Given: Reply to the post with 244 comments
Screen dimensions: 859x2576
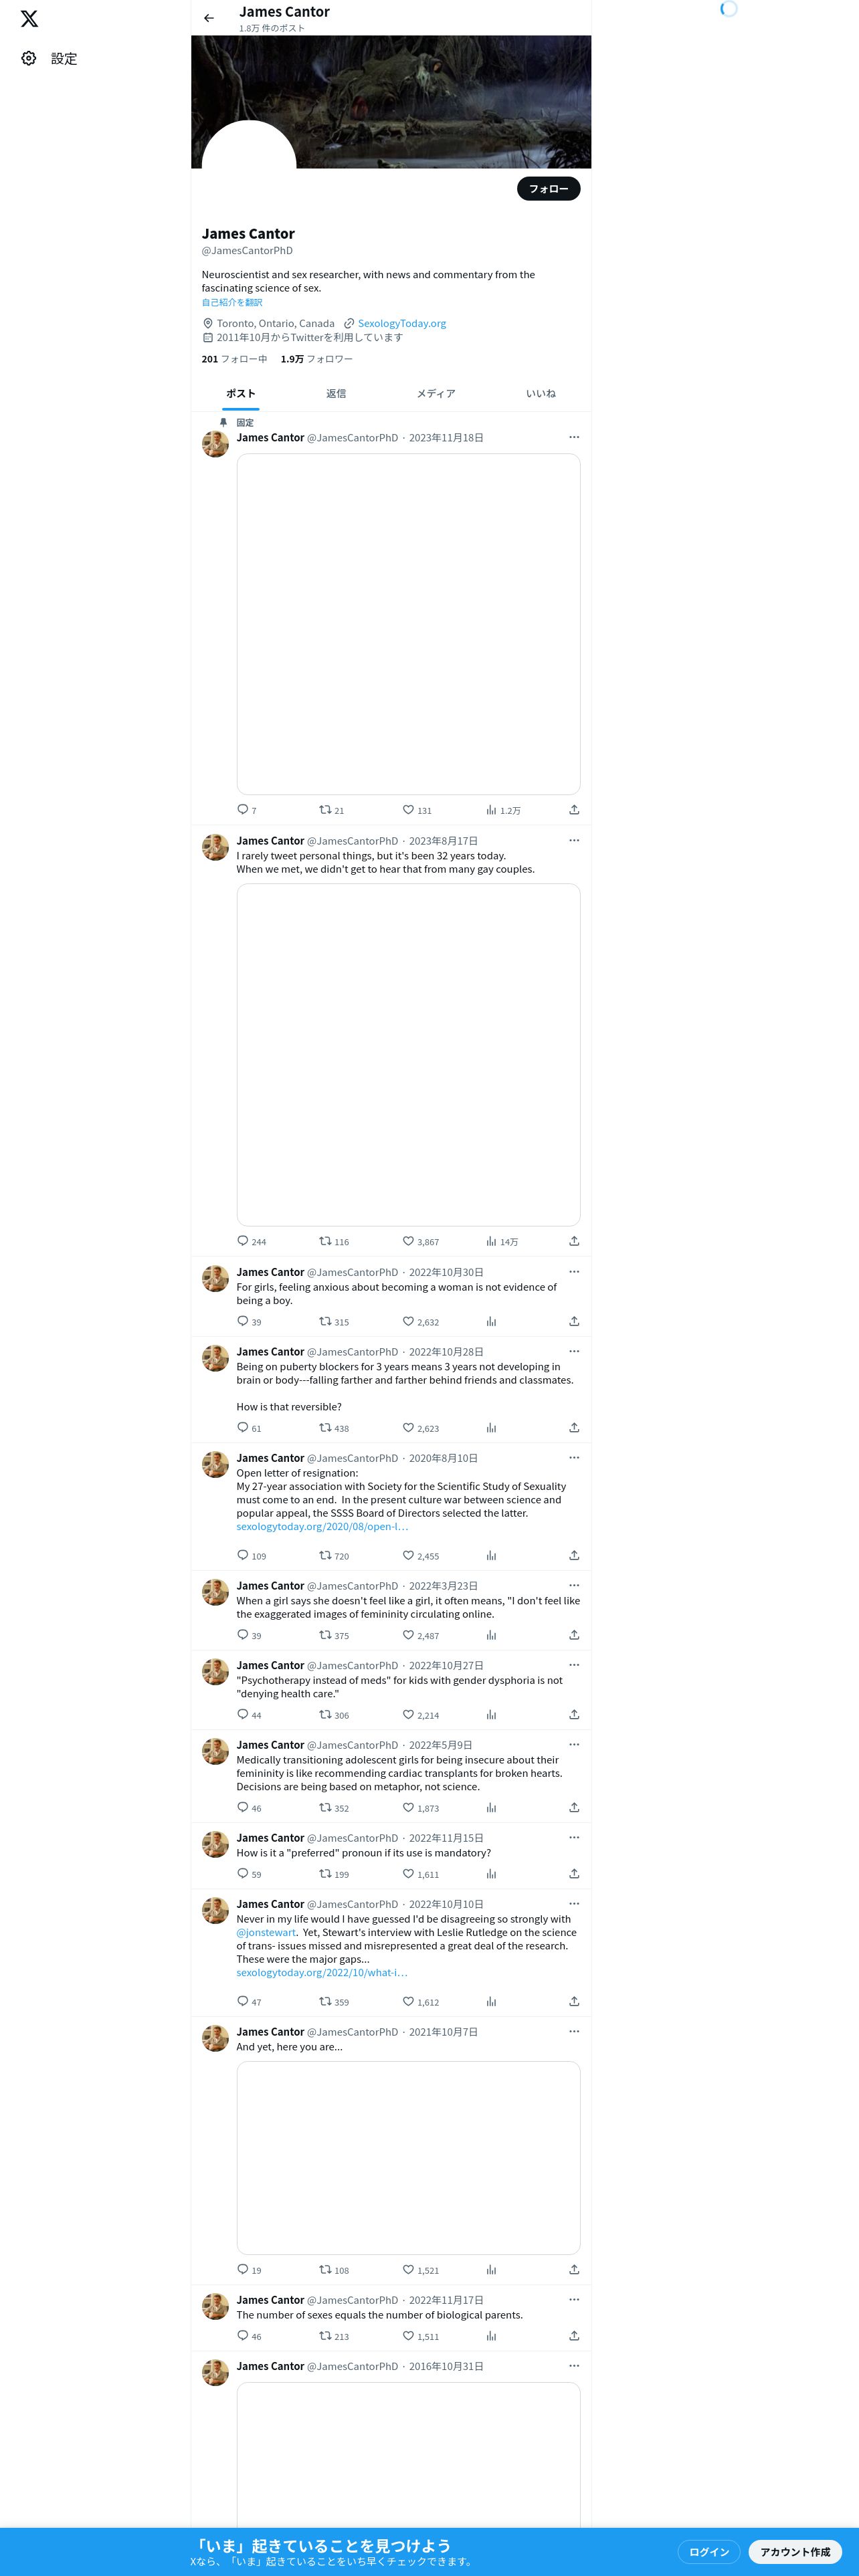Looking at the screenshot, I should (x=251, y=1241).
